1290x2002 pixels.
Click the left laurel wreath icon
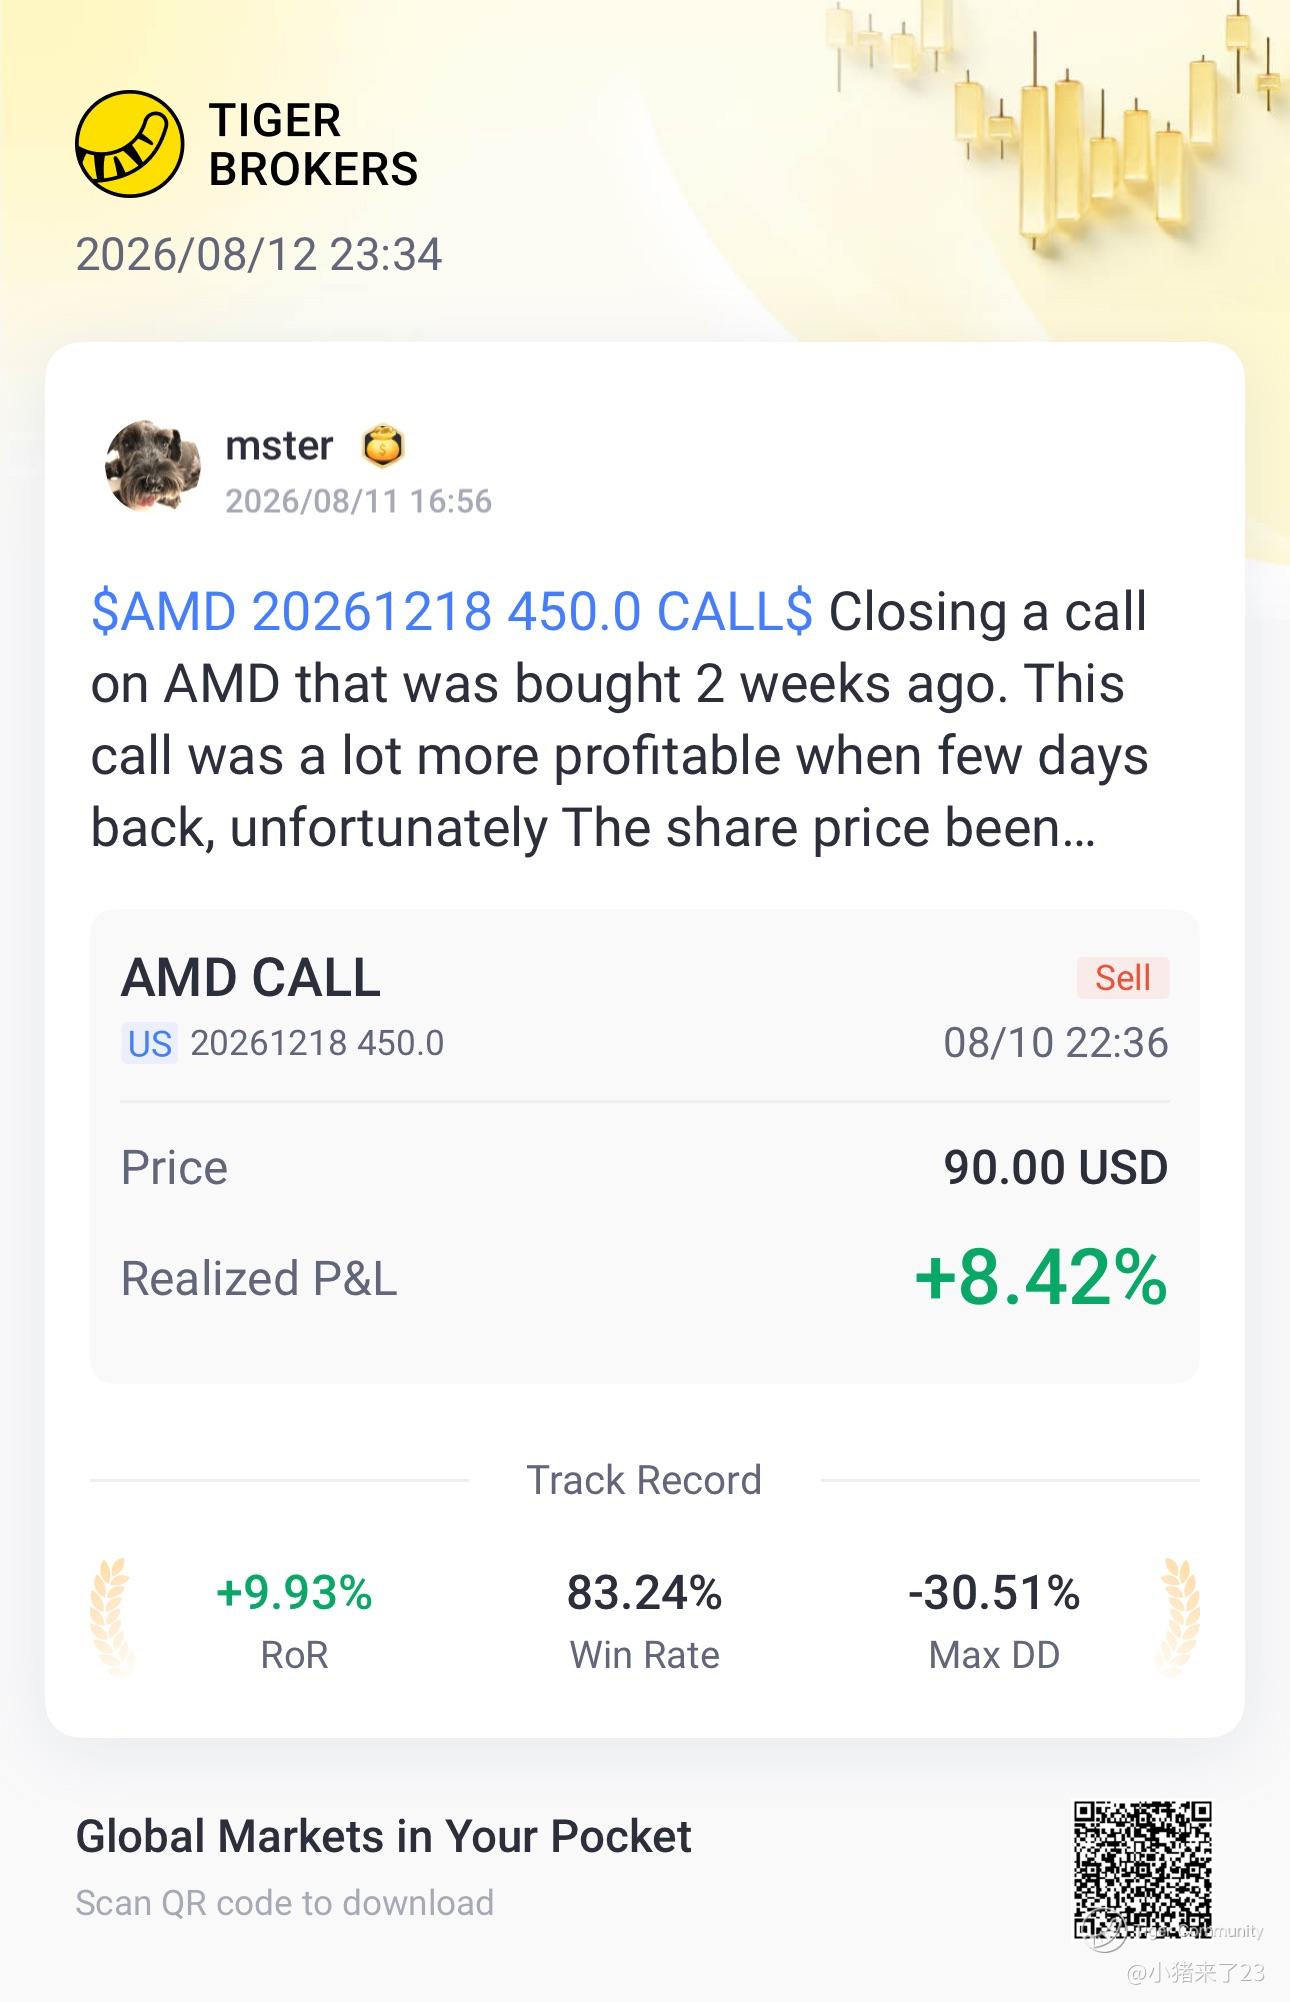[111, 1616]
